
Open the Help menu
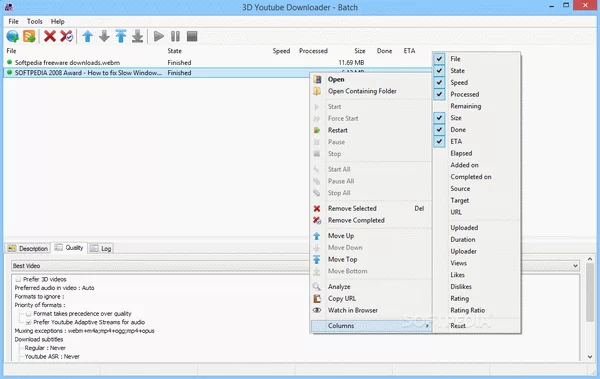[57, 21]
